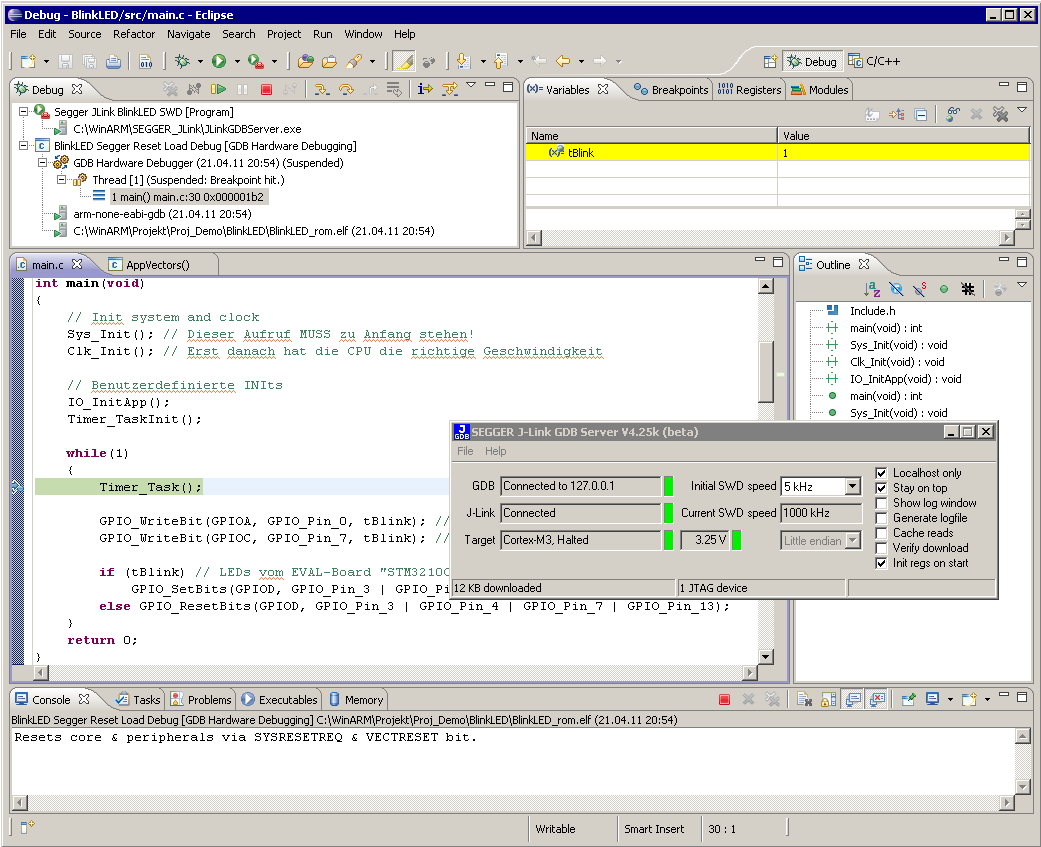Select the main() main.c:30 stack frame
This screenshot has width=1041, height=847.
pyautogui.click(x=187, y=196)
